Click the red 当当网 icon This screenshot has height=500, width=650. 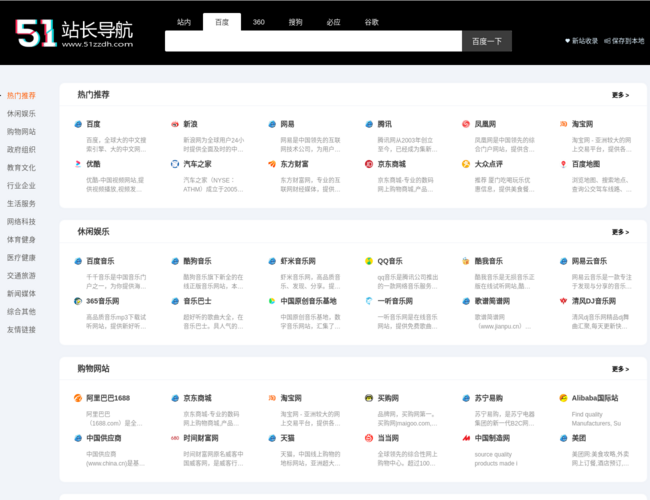tap(369, 438)
